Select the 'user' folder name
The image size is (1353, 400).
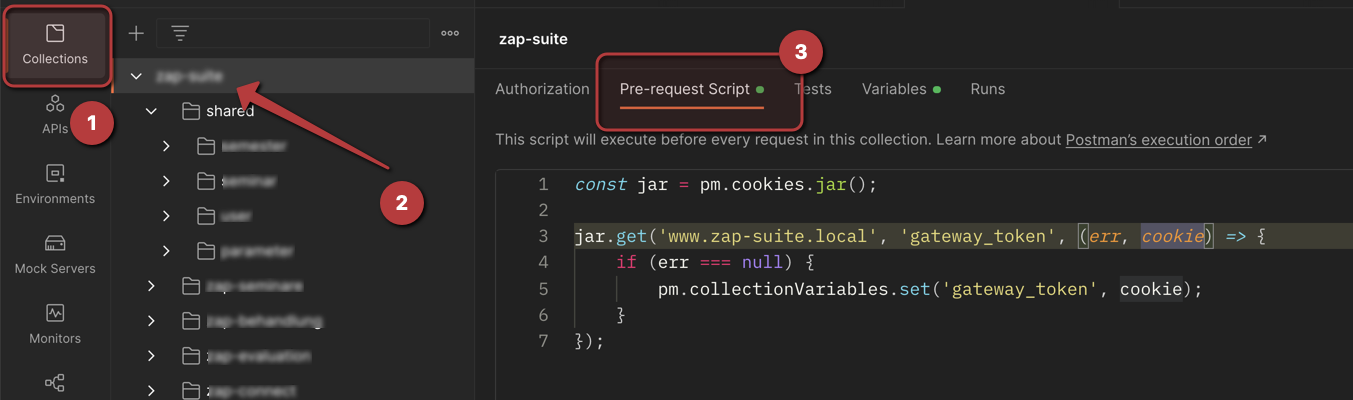(237, 216)
